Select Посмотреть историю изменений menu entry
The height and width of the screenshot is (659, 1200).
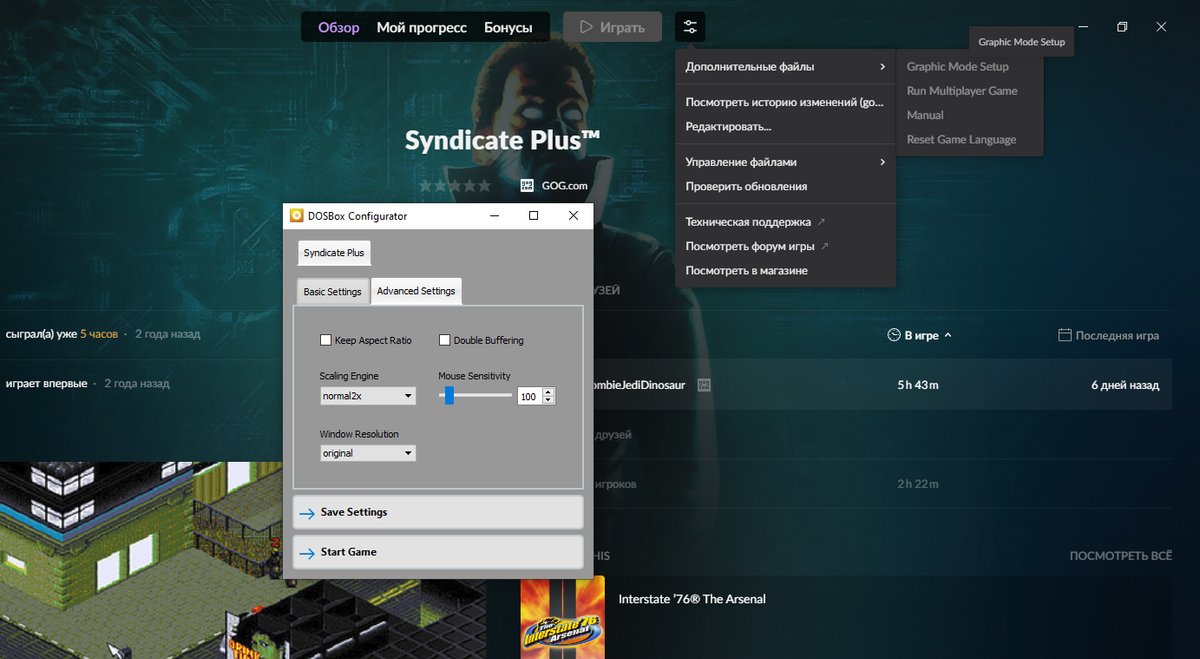point(785,102)
